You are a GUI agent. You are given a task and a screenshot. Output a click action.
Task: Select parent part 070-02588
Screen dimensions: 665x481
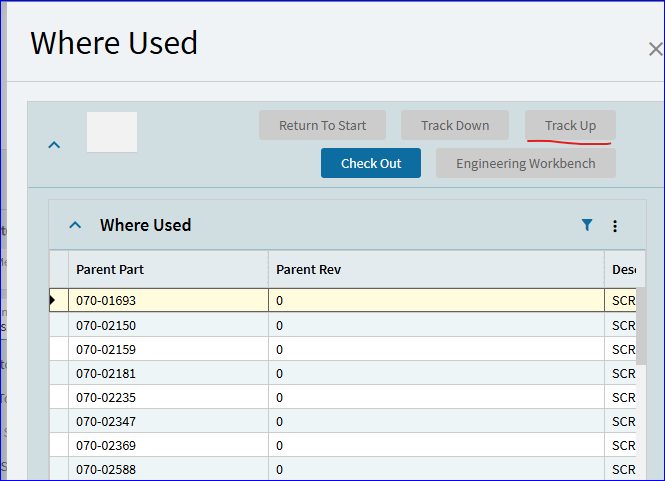(168, 469)
